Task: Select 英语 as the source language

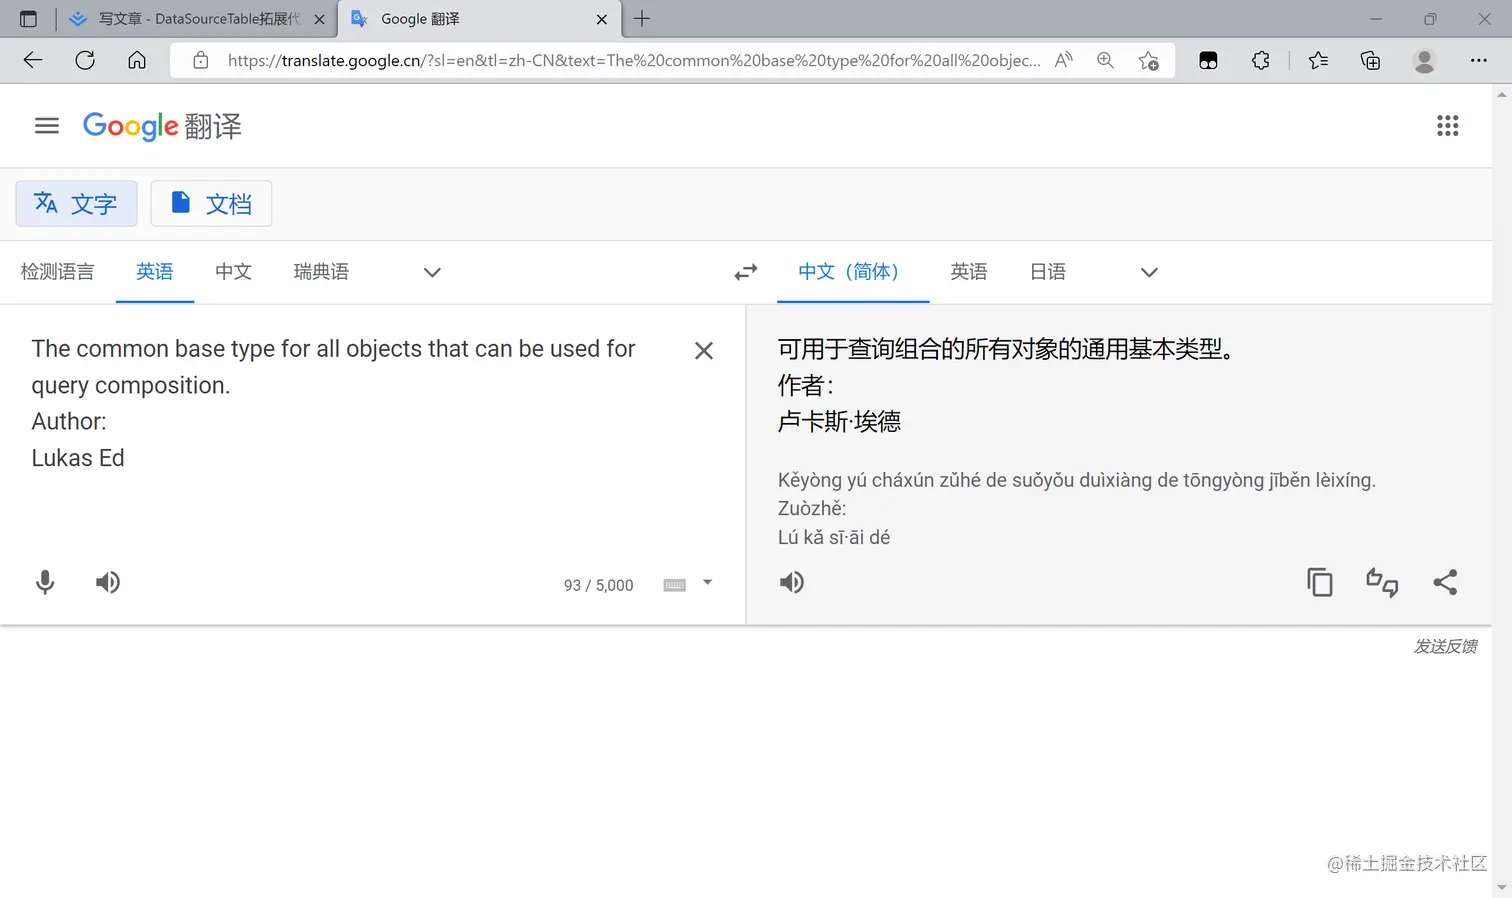Action: 155,272
